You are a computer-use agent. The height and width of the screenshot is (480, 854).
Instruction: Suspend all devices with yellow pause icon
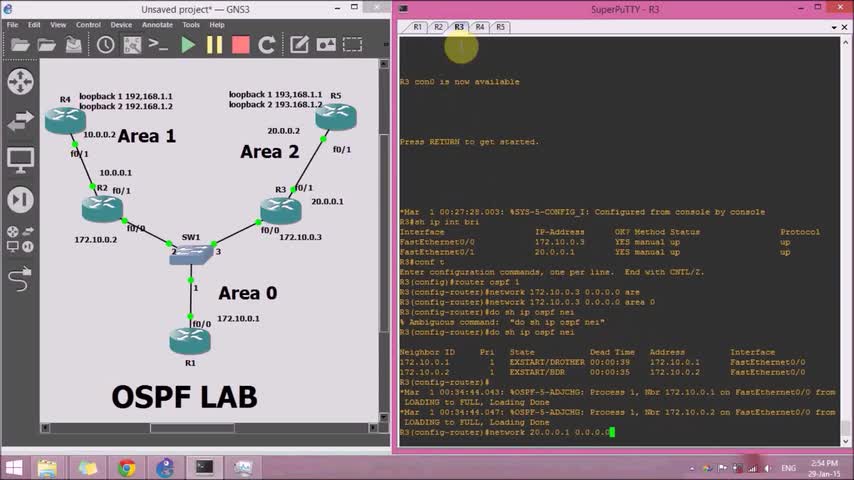[x=215, y=45]
